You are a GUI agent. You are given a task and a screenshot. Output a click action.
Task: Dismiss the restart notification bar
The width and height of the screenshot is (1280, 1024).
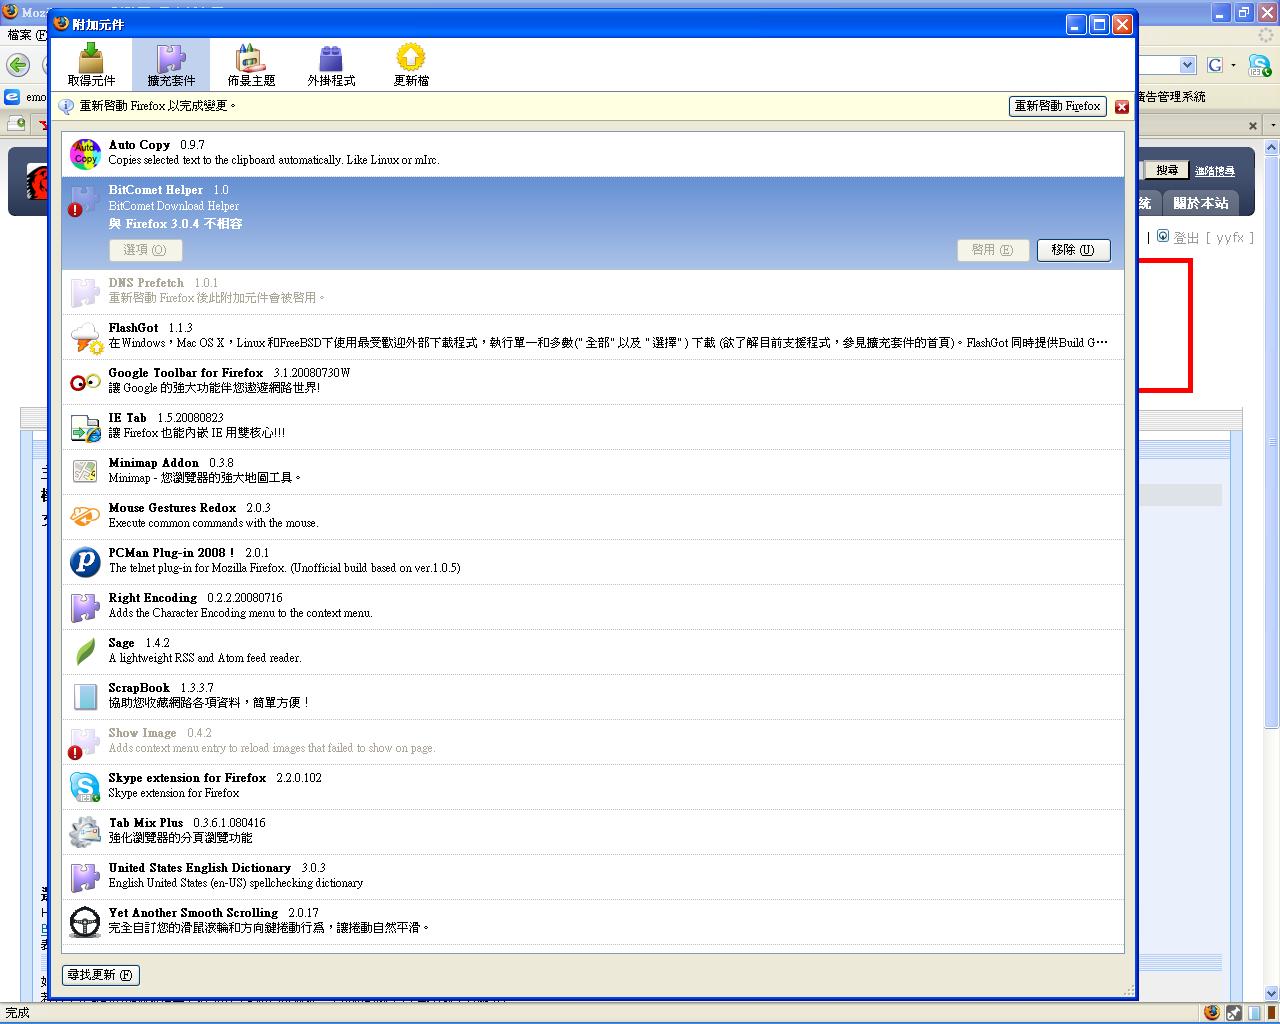pos(1122,107)
